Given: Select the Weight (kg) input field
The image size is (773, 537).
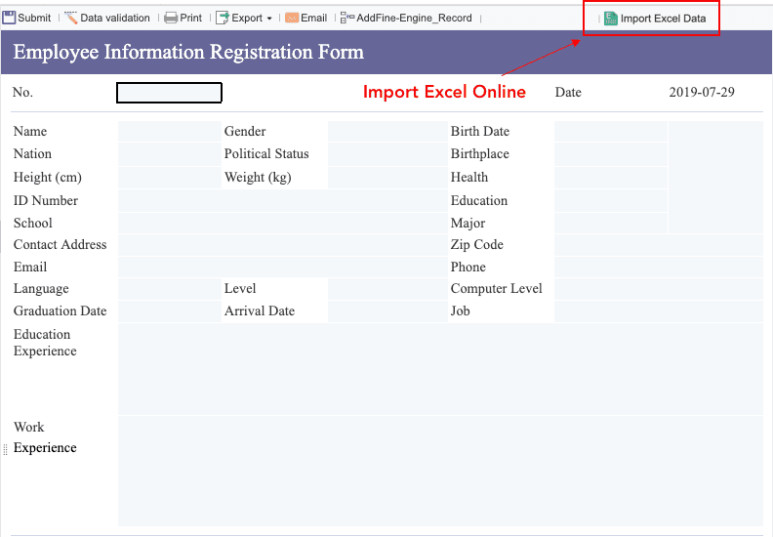Looking at the screenshot, I should click(387, 178).
